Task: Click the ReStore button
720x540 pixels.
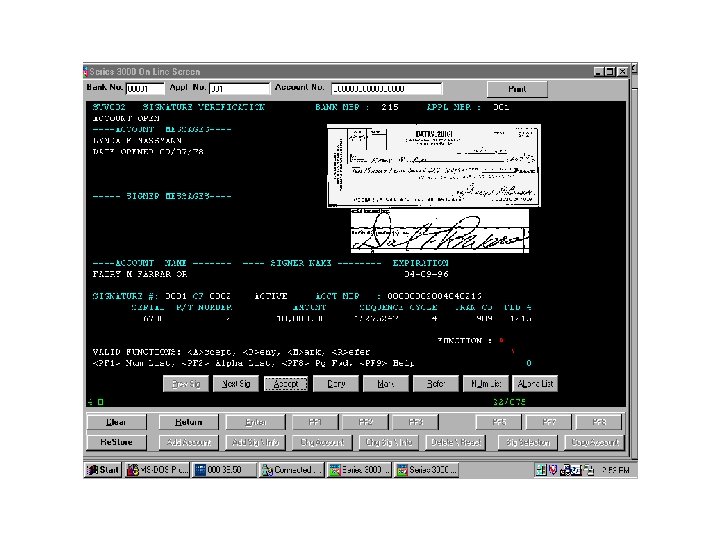Action: pos(117,442)
